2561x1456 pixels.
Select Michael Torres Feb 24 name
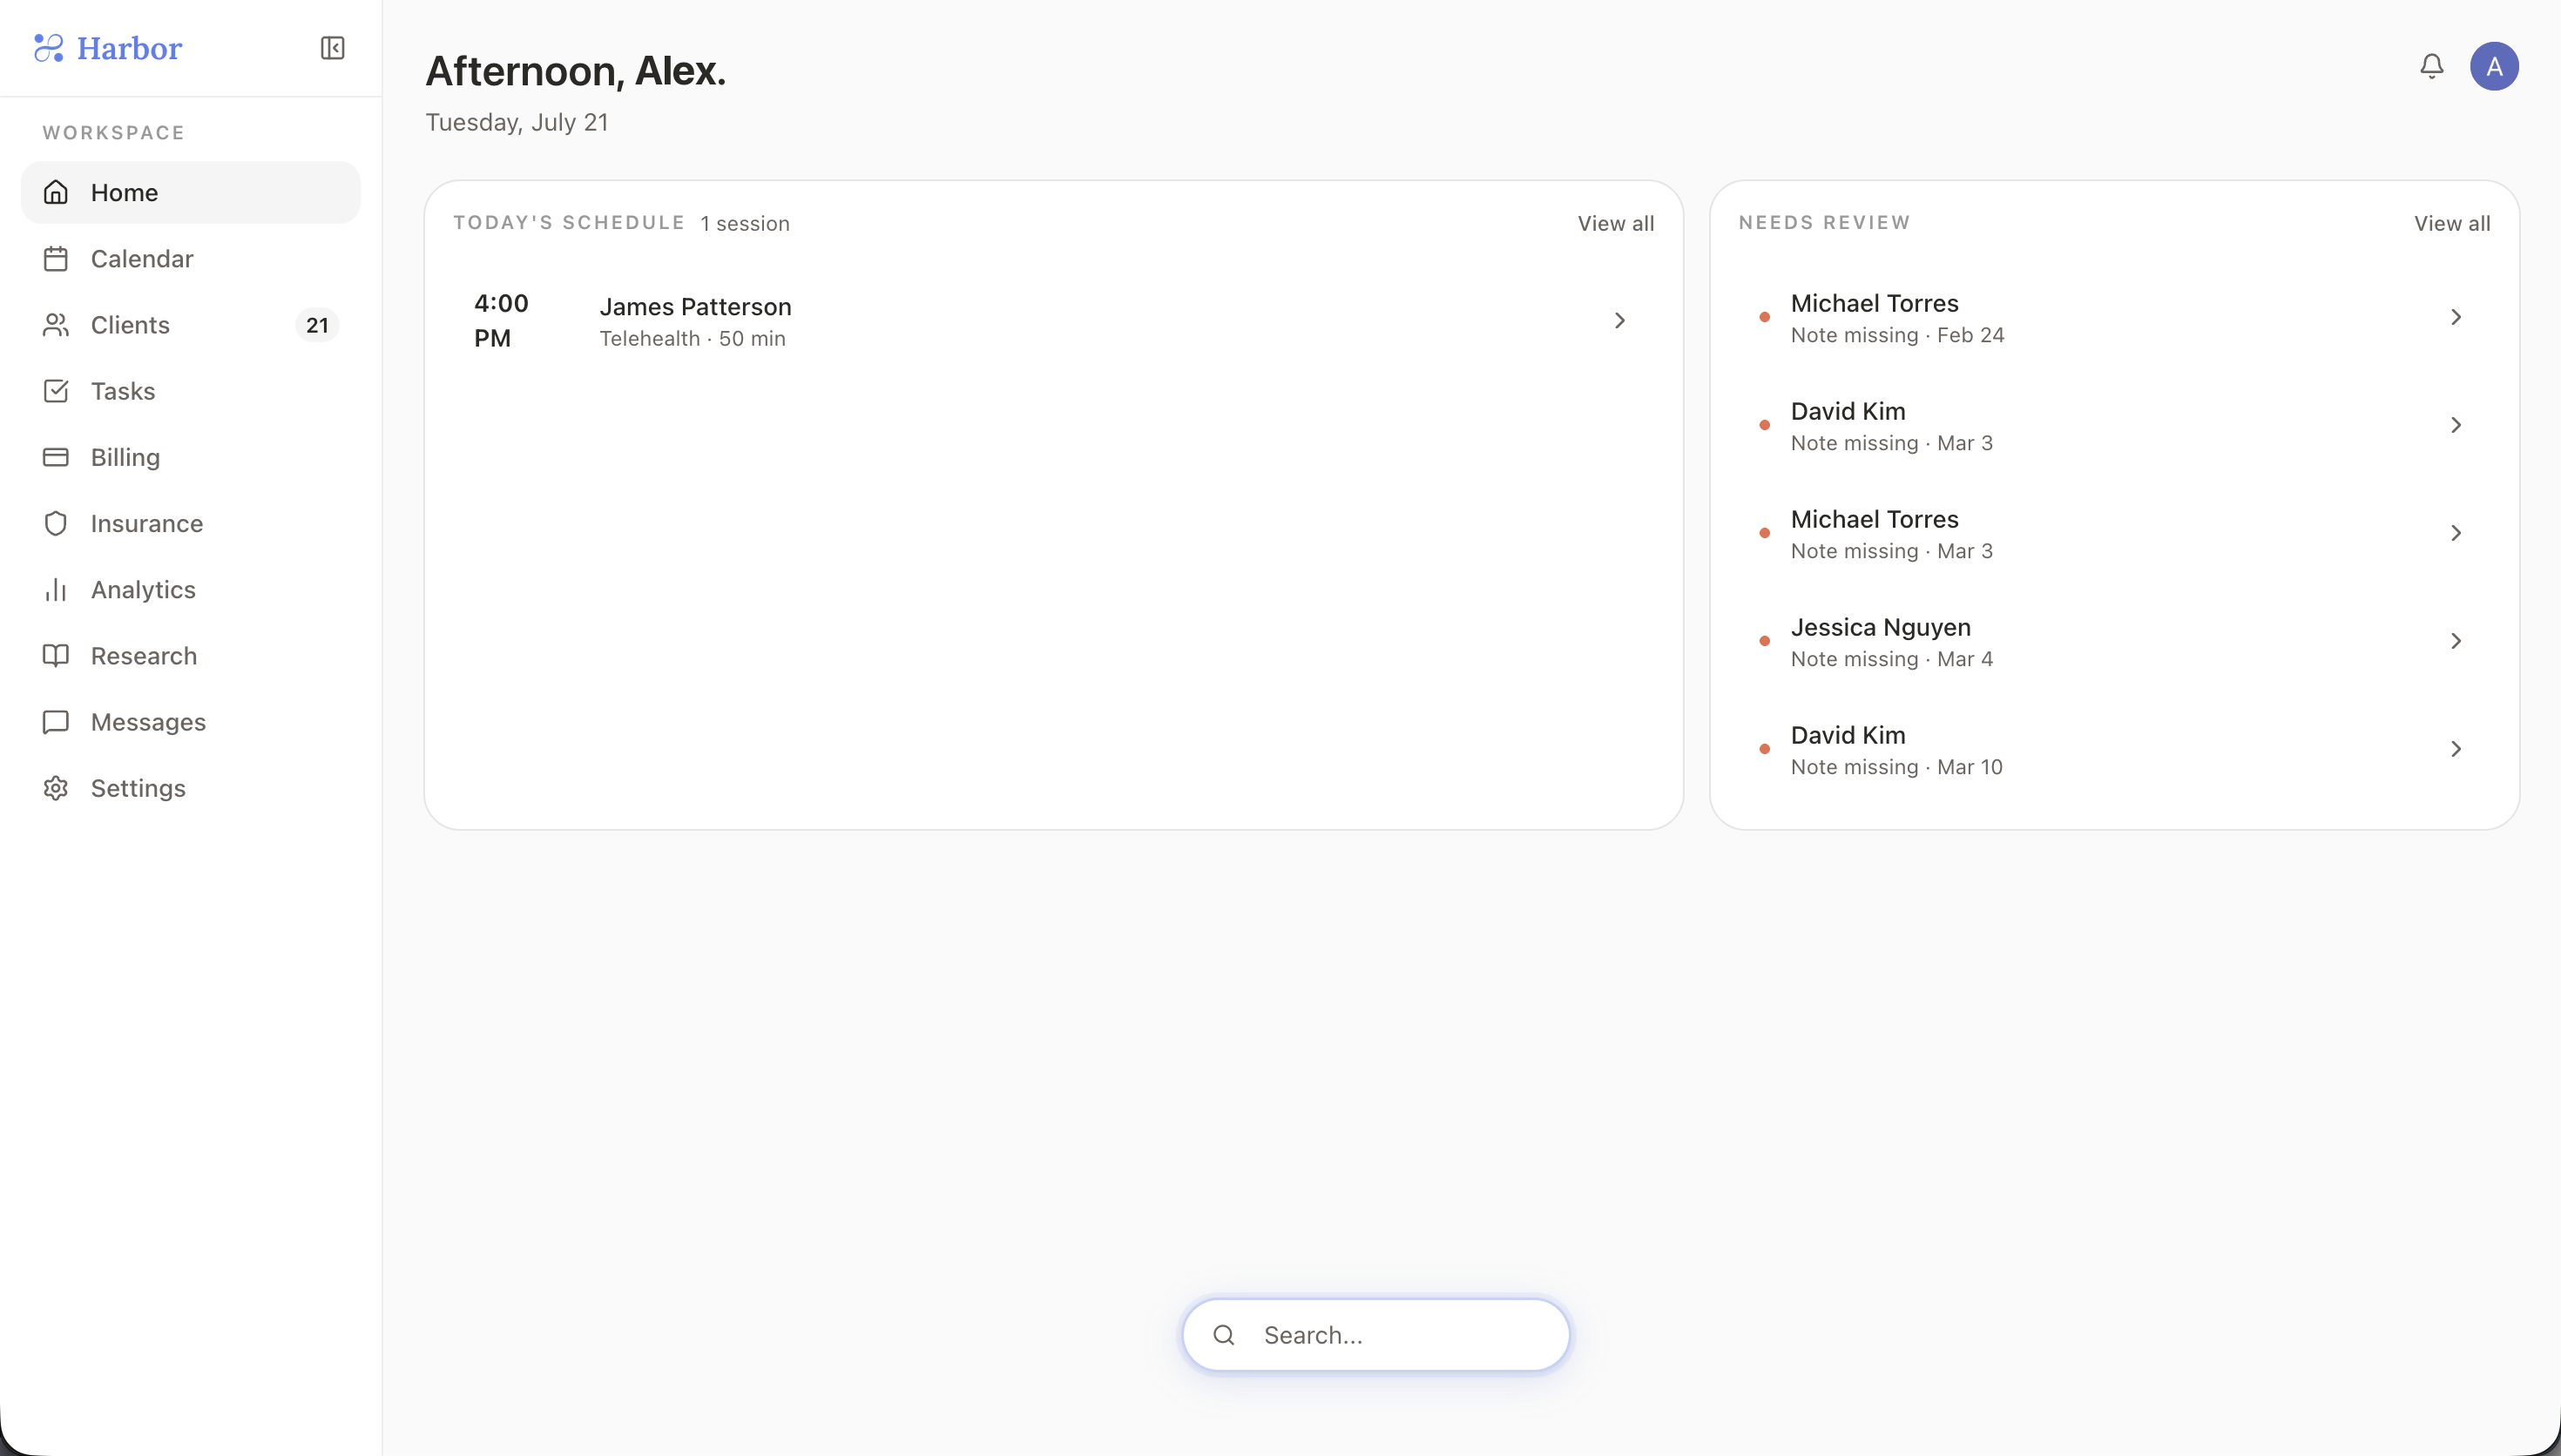(x=1874, y=303)
